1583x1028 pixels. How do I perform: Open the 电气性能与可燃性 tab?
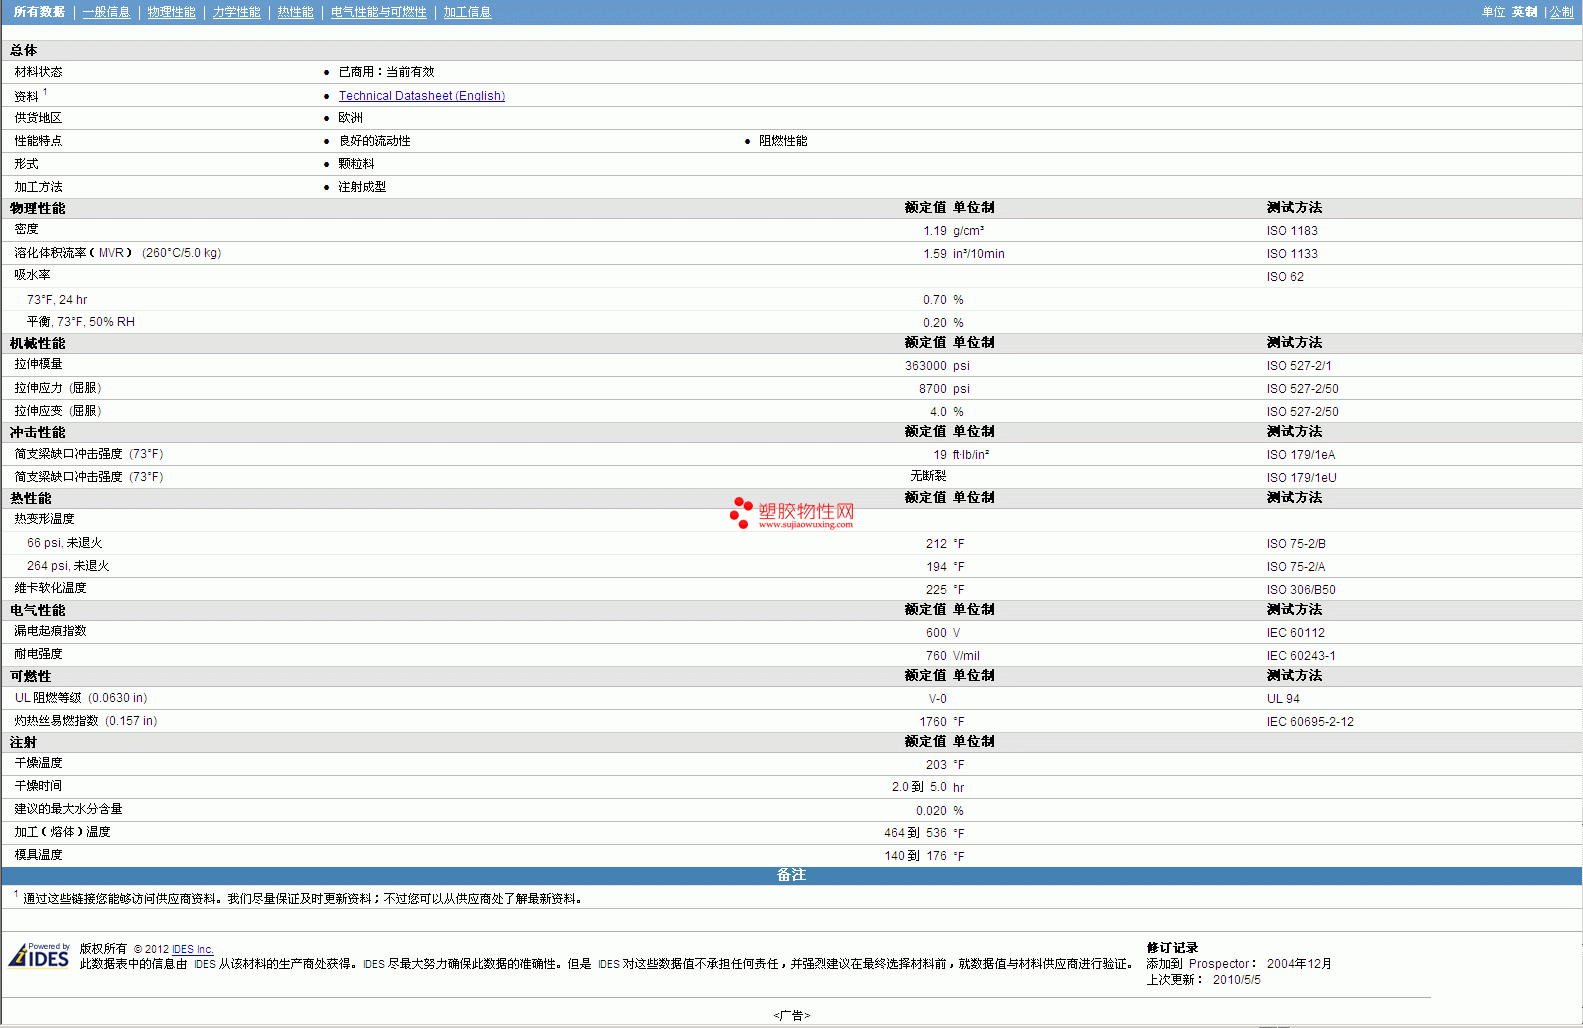click(378, 12)
